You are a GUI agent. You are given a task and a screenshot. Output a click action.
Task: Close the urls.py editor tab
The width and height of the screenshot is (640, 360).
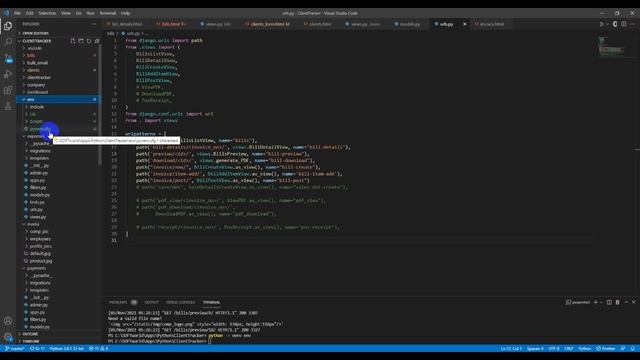click(464, 24)
